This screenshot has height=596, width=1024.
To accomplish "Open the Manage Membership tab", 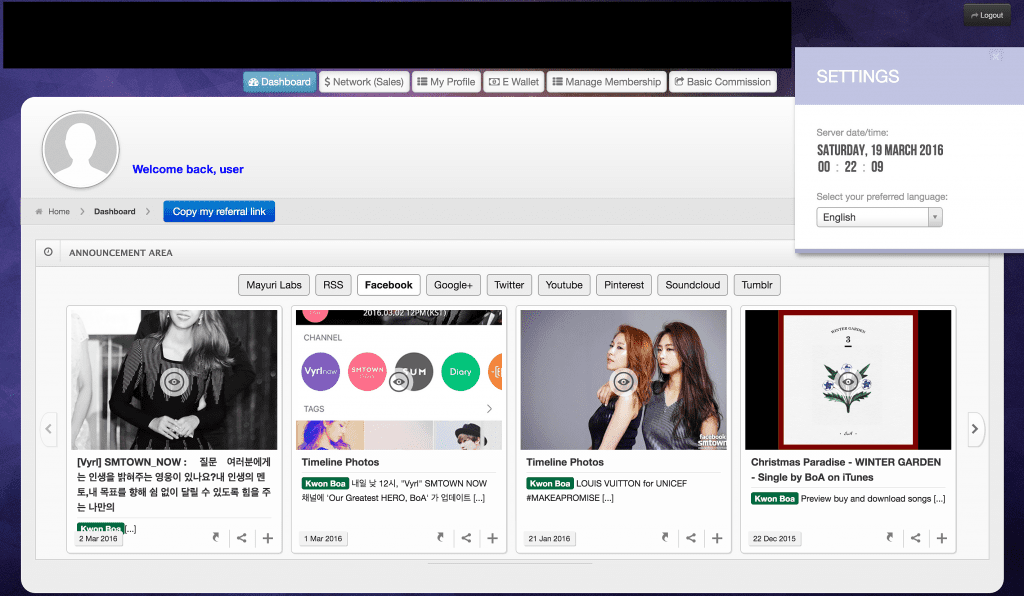I will tap(607, 82).
